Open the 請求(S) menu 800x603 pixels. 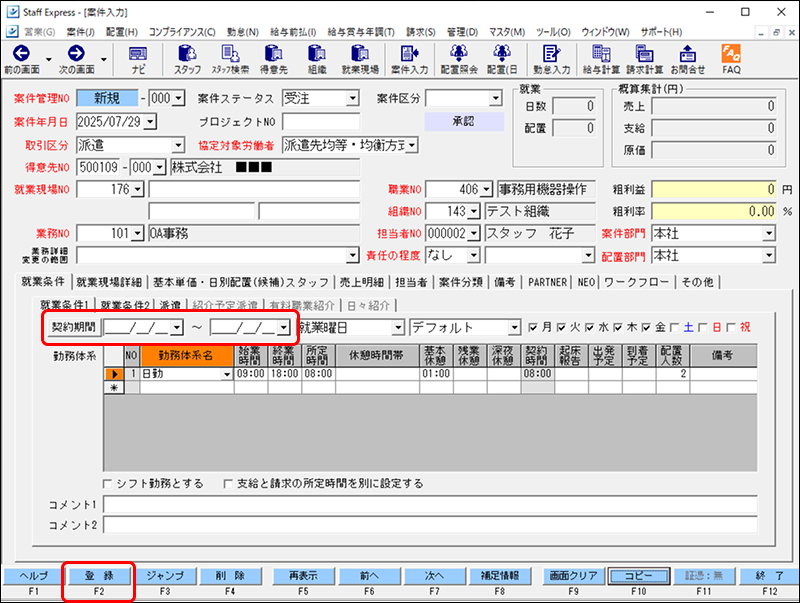[x=421, y=32]
